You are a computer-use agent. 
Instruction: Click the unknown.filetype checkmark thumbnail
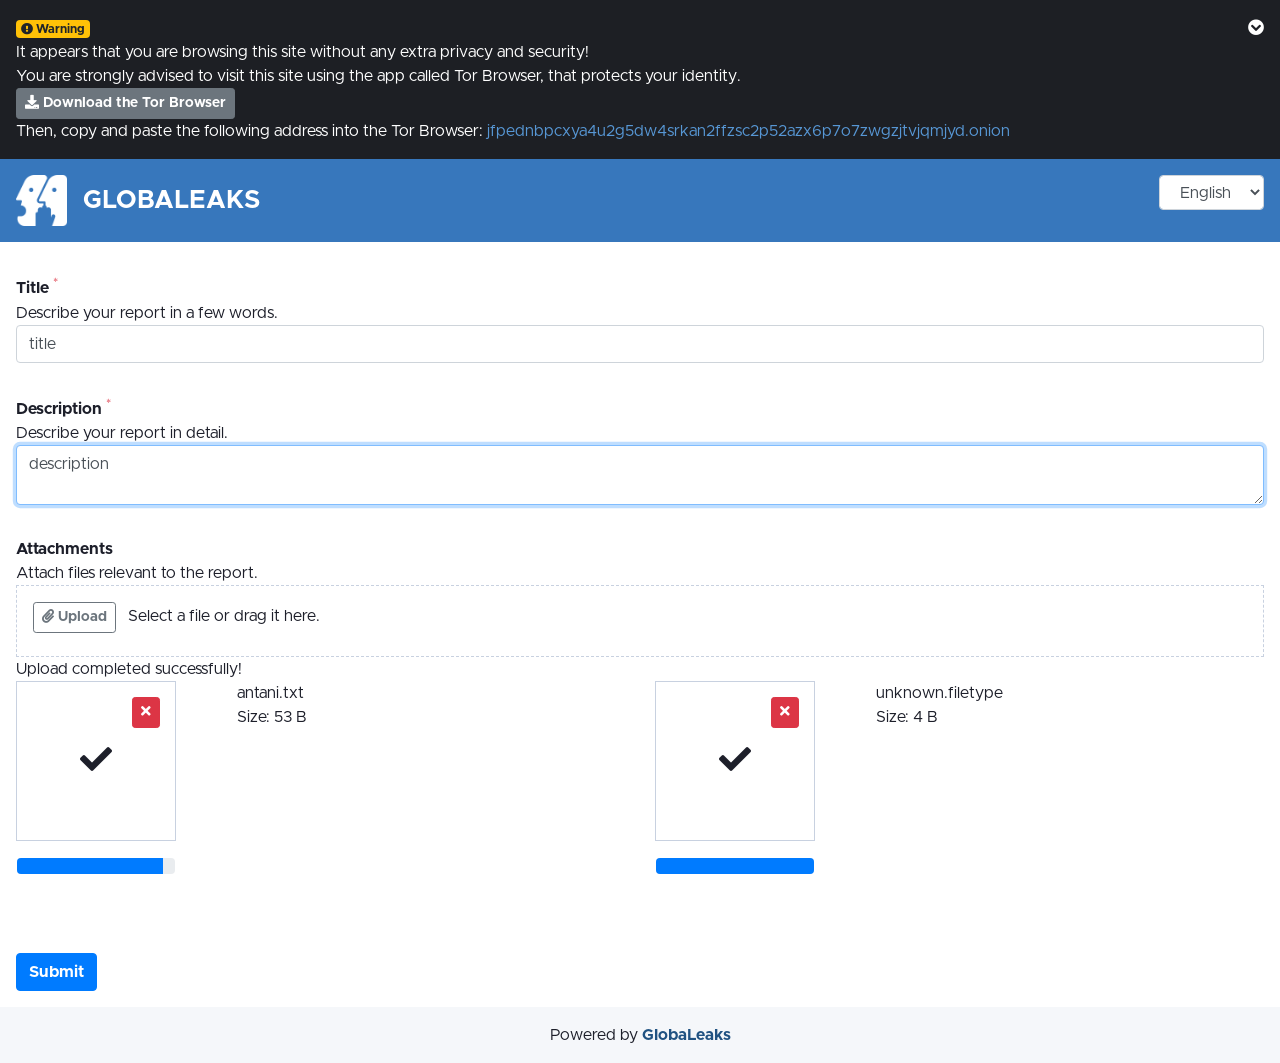pyautogui.click(x=735, y=761)
